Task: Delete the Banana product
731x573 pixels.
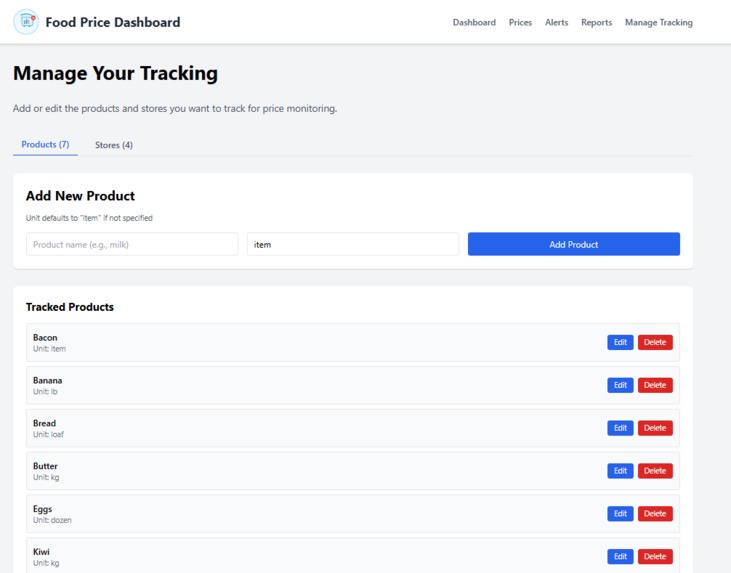Action: click(x=655, y=385)
